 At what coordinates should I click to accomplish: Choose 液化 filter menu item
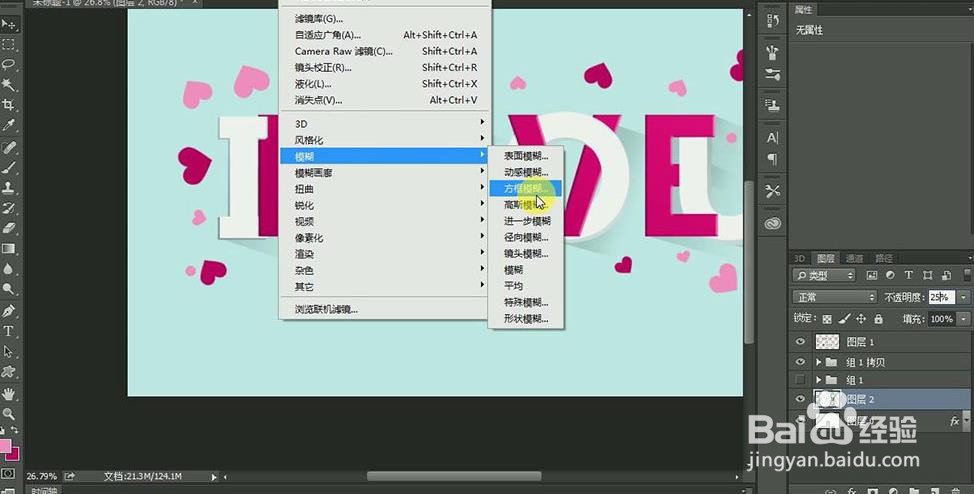coord(384,84)
